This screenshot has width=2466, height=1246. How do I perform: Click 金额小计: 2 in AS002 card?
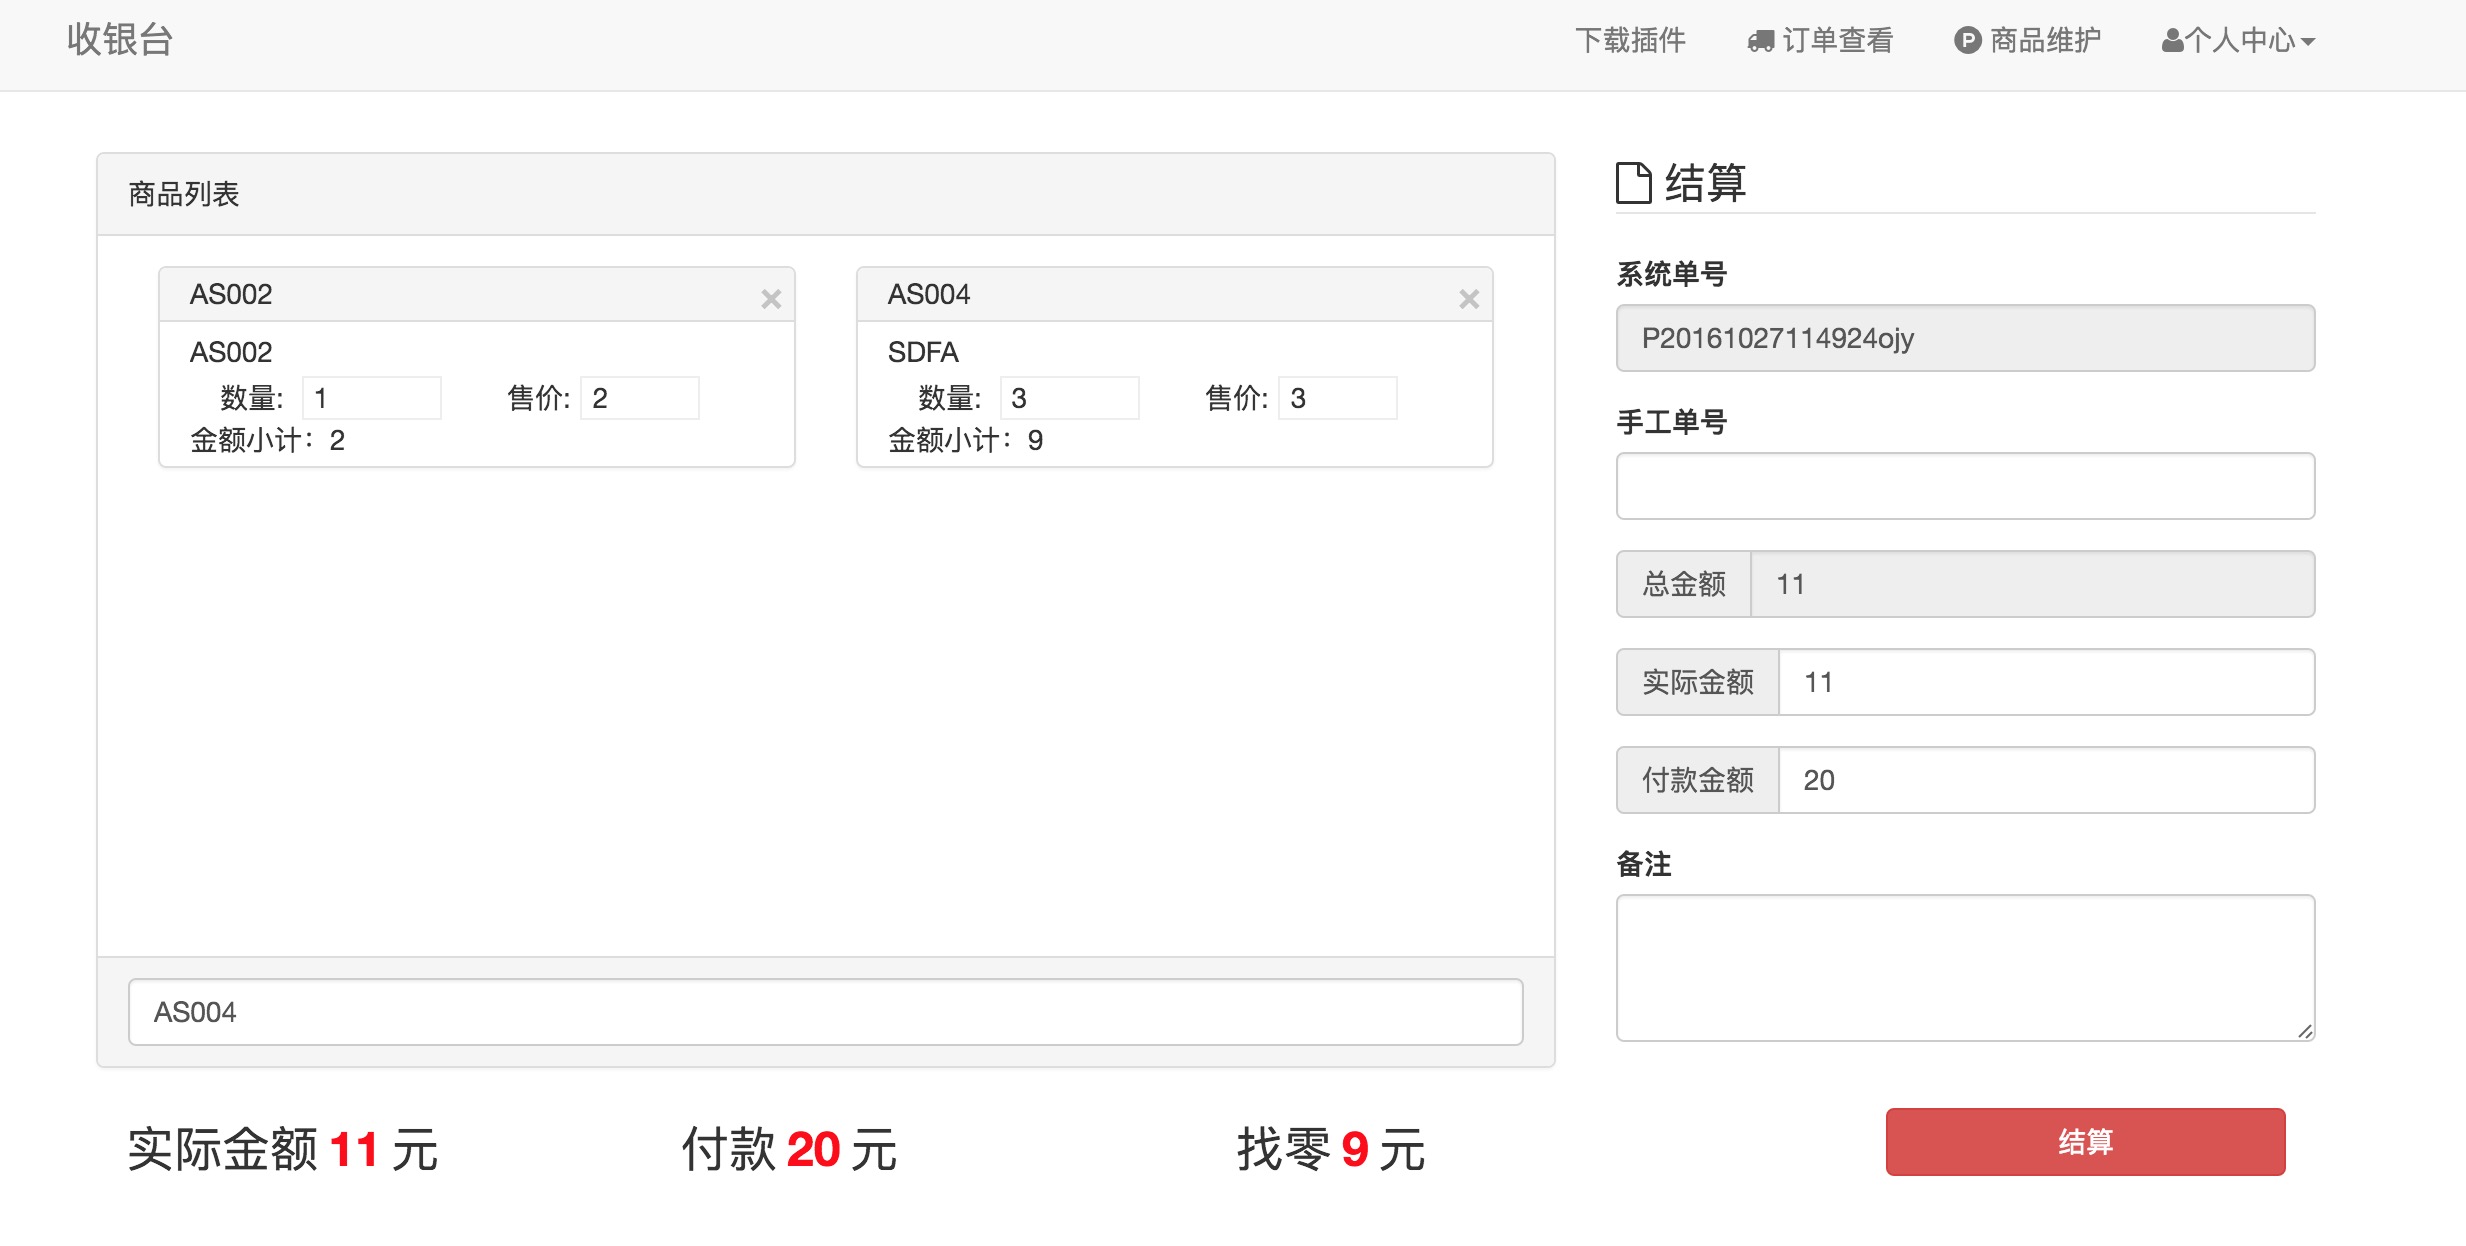tap(267, 440)
